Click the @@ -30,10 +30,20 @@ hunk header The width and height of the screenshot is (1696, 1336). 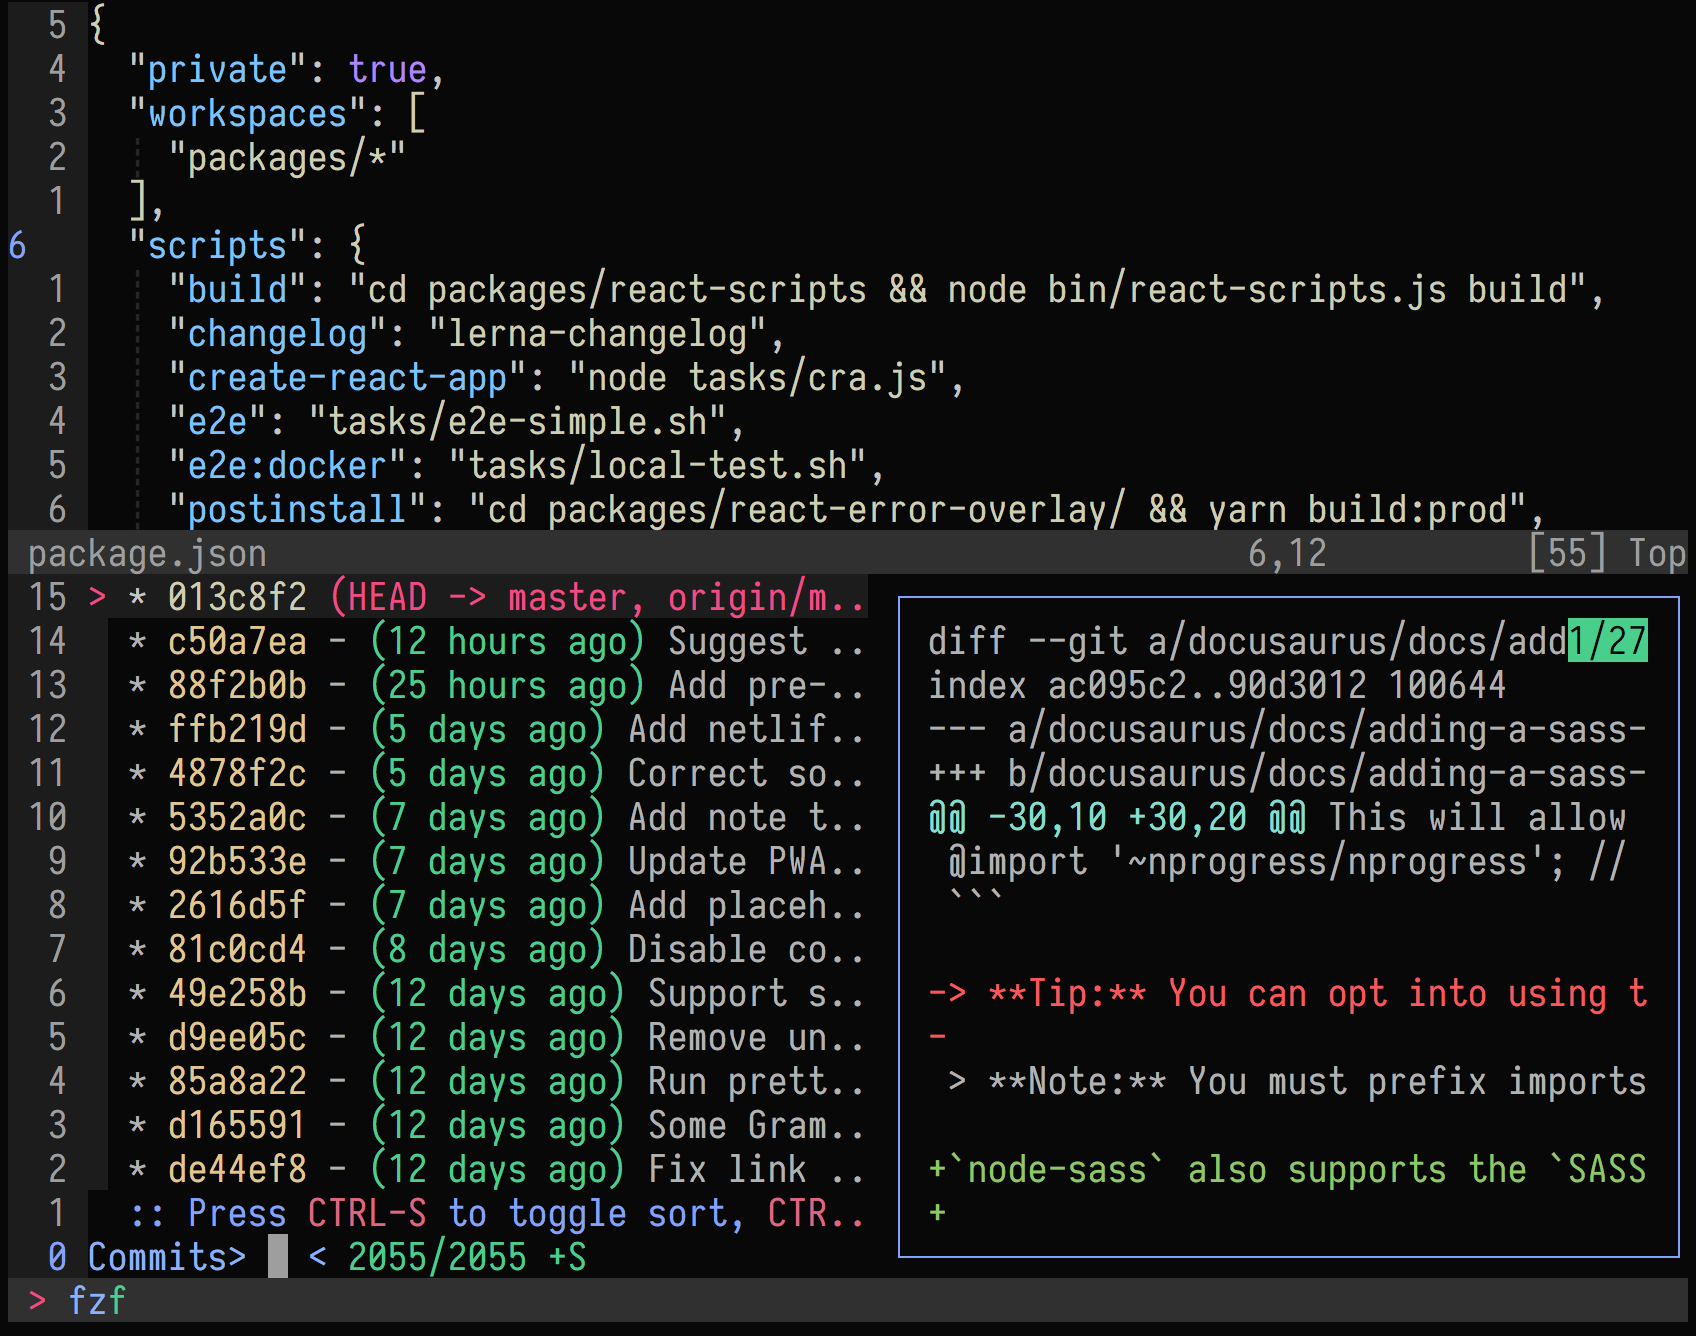(1117, 817)
